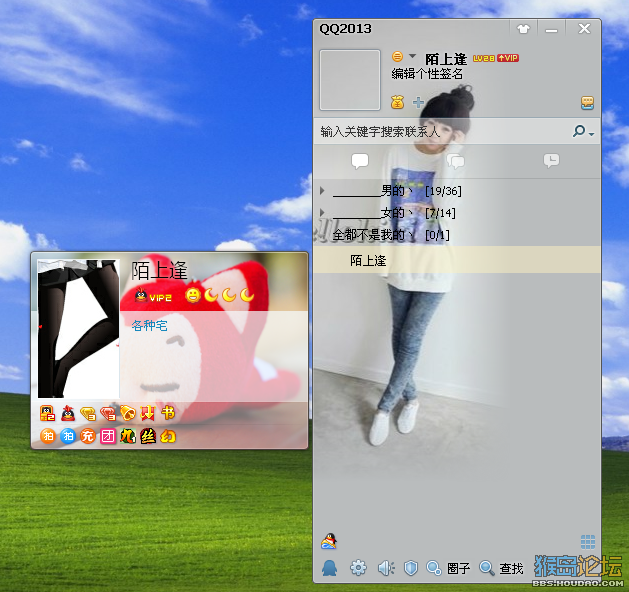This screenshot has width=629, height=592.
Task: Open the QQ penguin surf app icon
Action: pyautogui.click(x=329, y=541)
